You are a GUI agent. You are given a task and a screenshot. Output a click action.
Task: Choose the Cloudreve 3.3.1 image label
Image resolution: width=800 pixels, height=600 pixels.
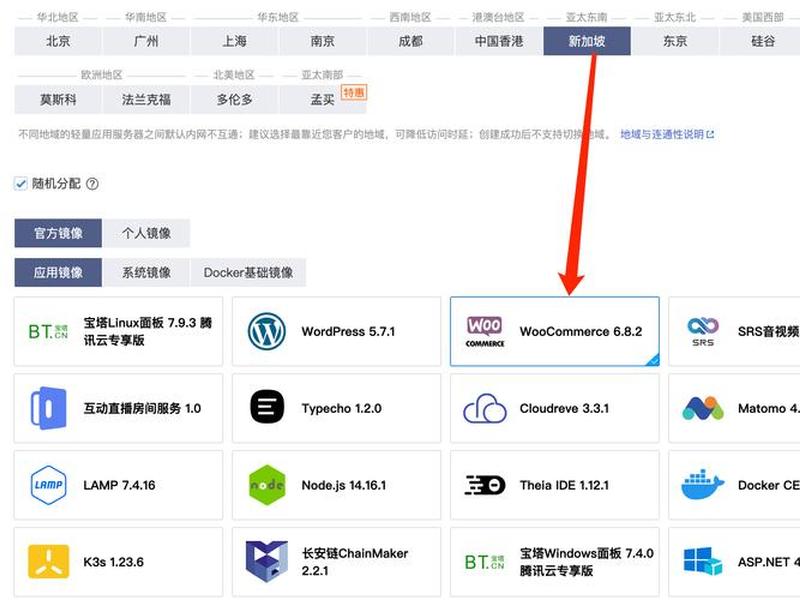point(564,408)
